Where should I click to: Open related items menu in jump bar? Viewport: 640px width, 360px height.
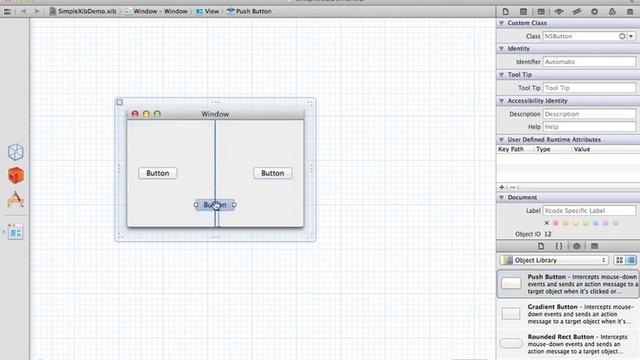pyautogui.click(x=7, y=11)
